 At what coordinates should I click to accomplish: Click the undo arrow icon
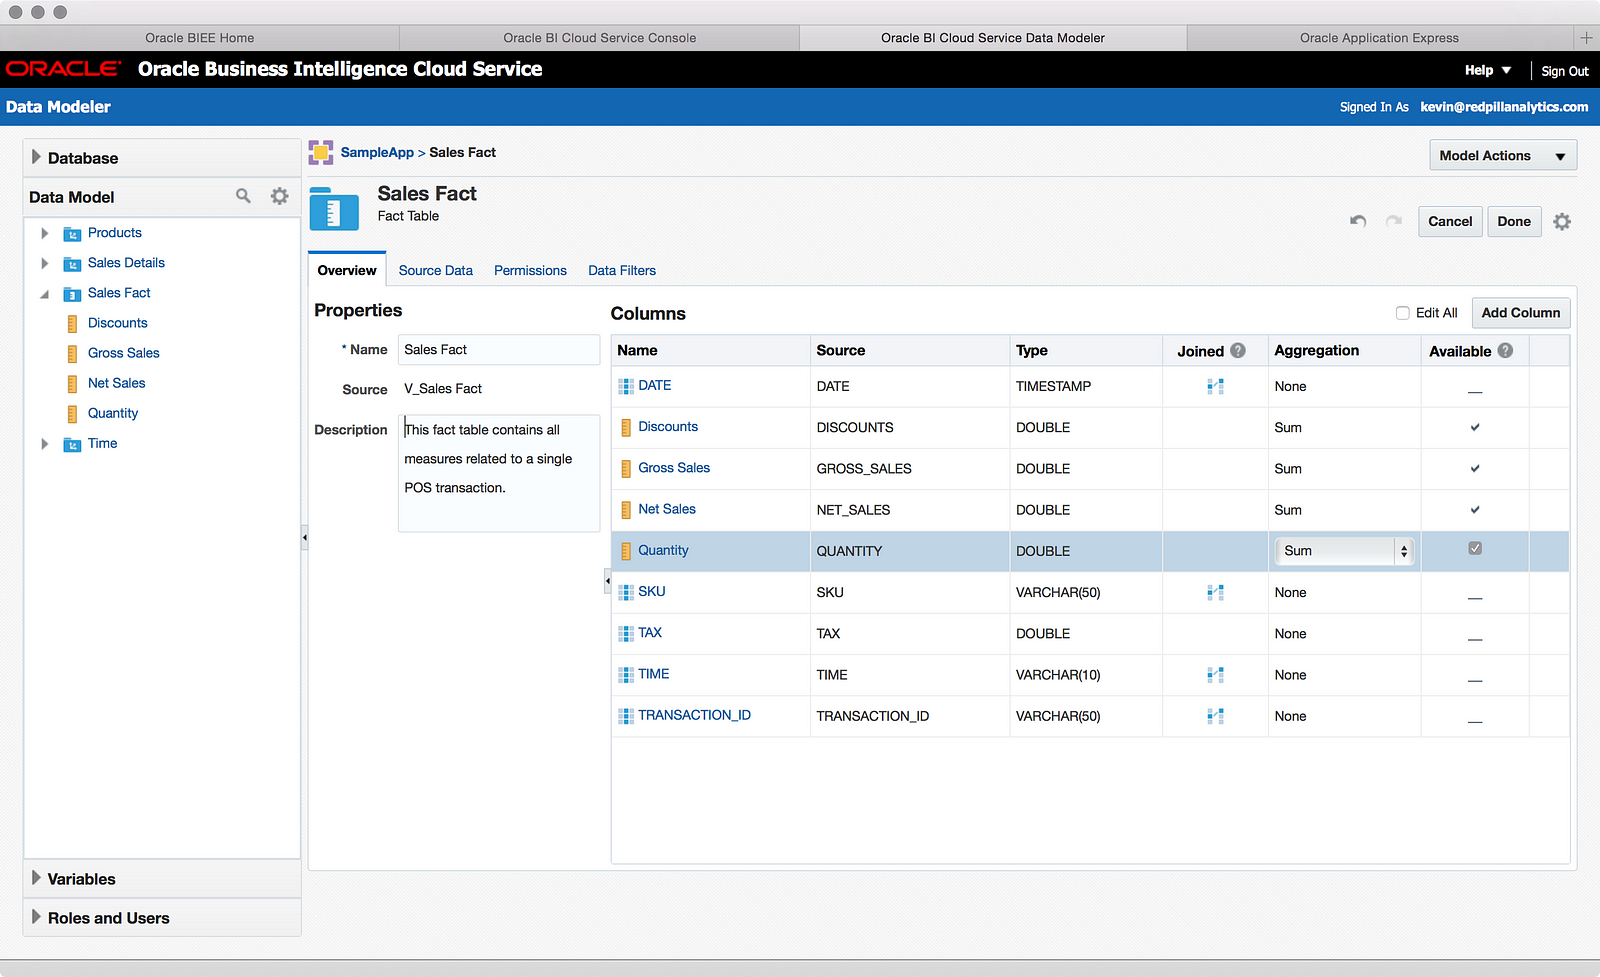pos(1358,221)
